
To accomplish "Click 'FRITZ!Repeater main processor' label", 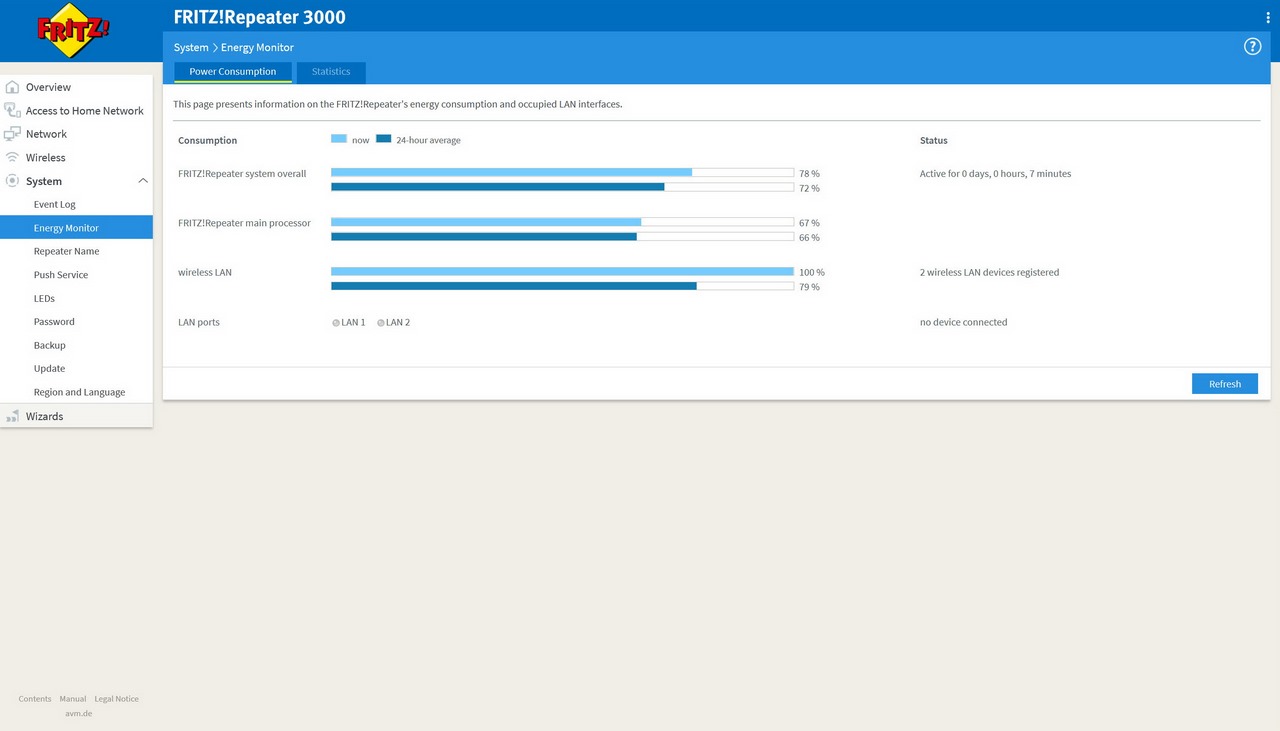I will click(x=244, y=223).
